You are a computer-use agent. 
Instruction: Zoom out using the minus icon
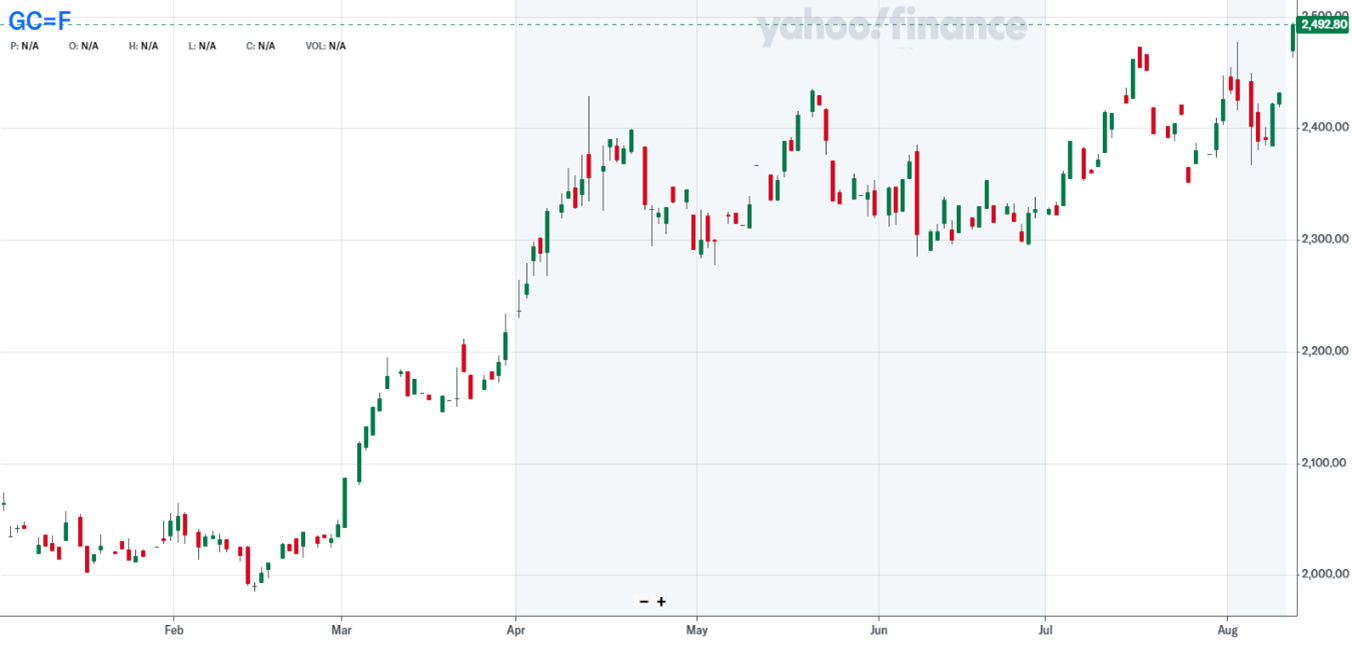[x=644, y=602]
